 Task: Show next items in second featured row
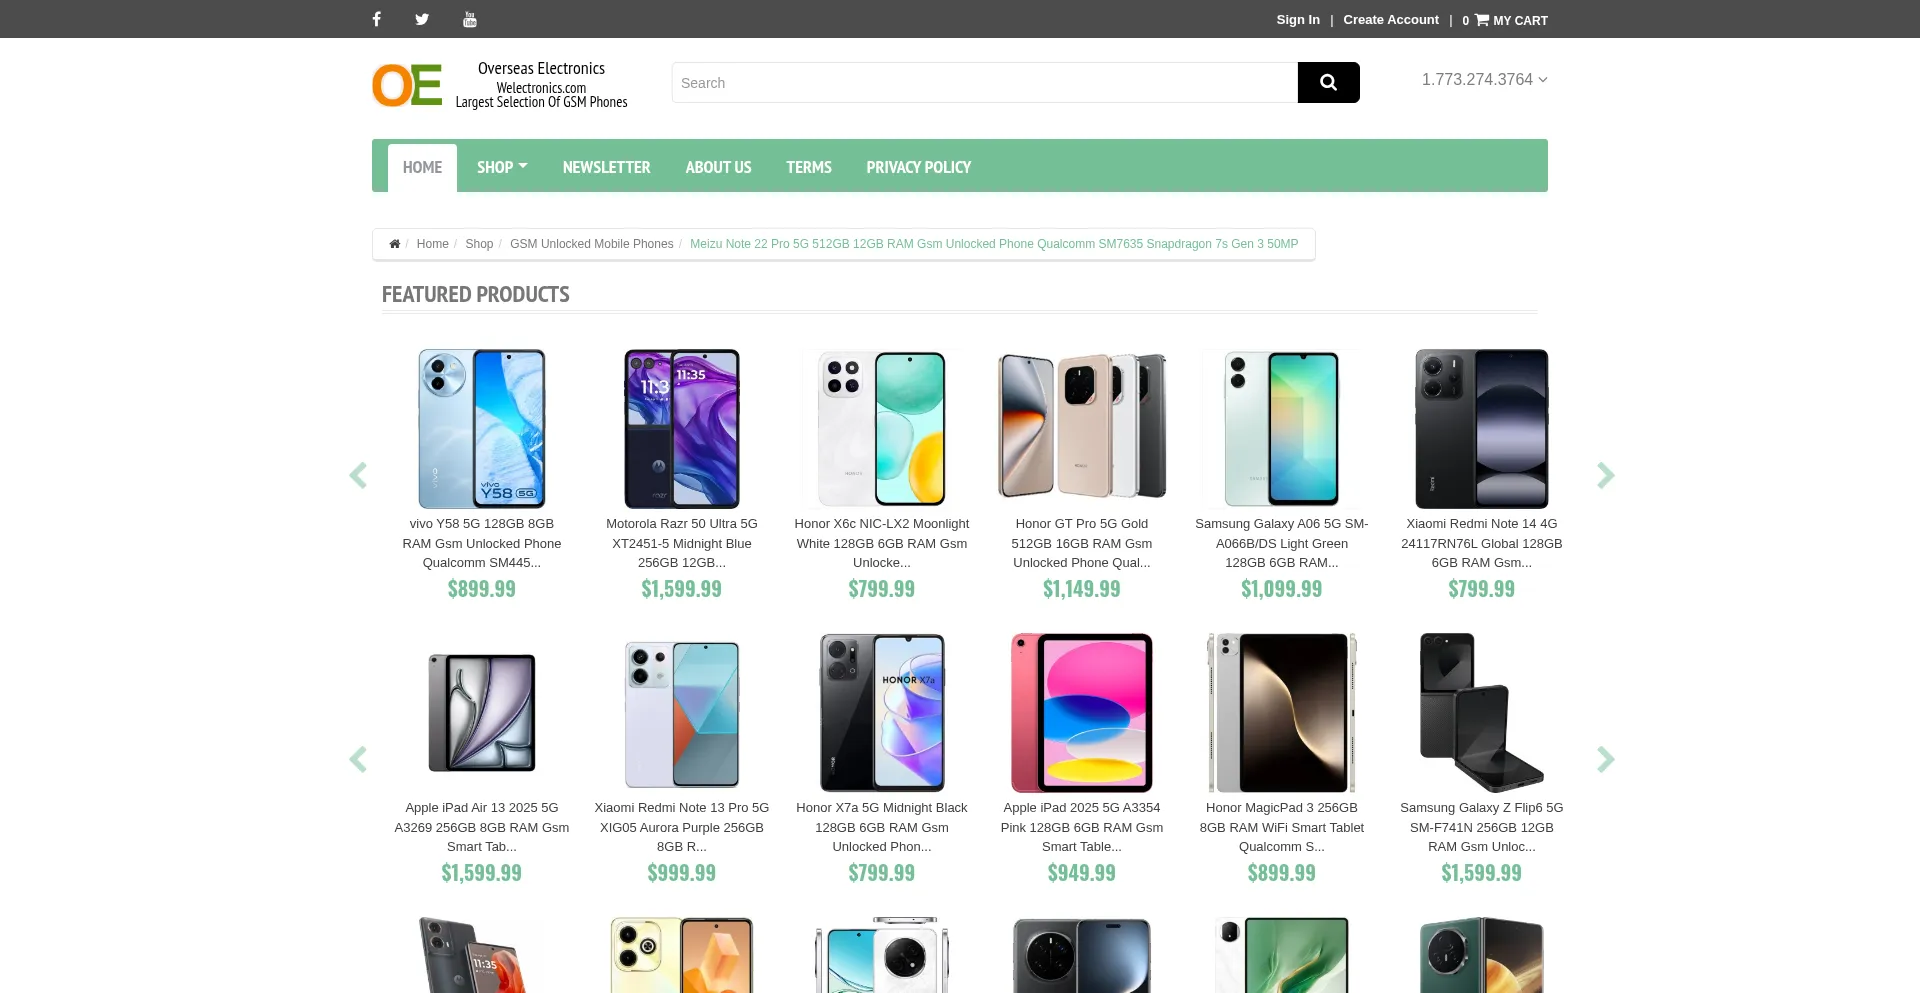[x=1606, y=759]
